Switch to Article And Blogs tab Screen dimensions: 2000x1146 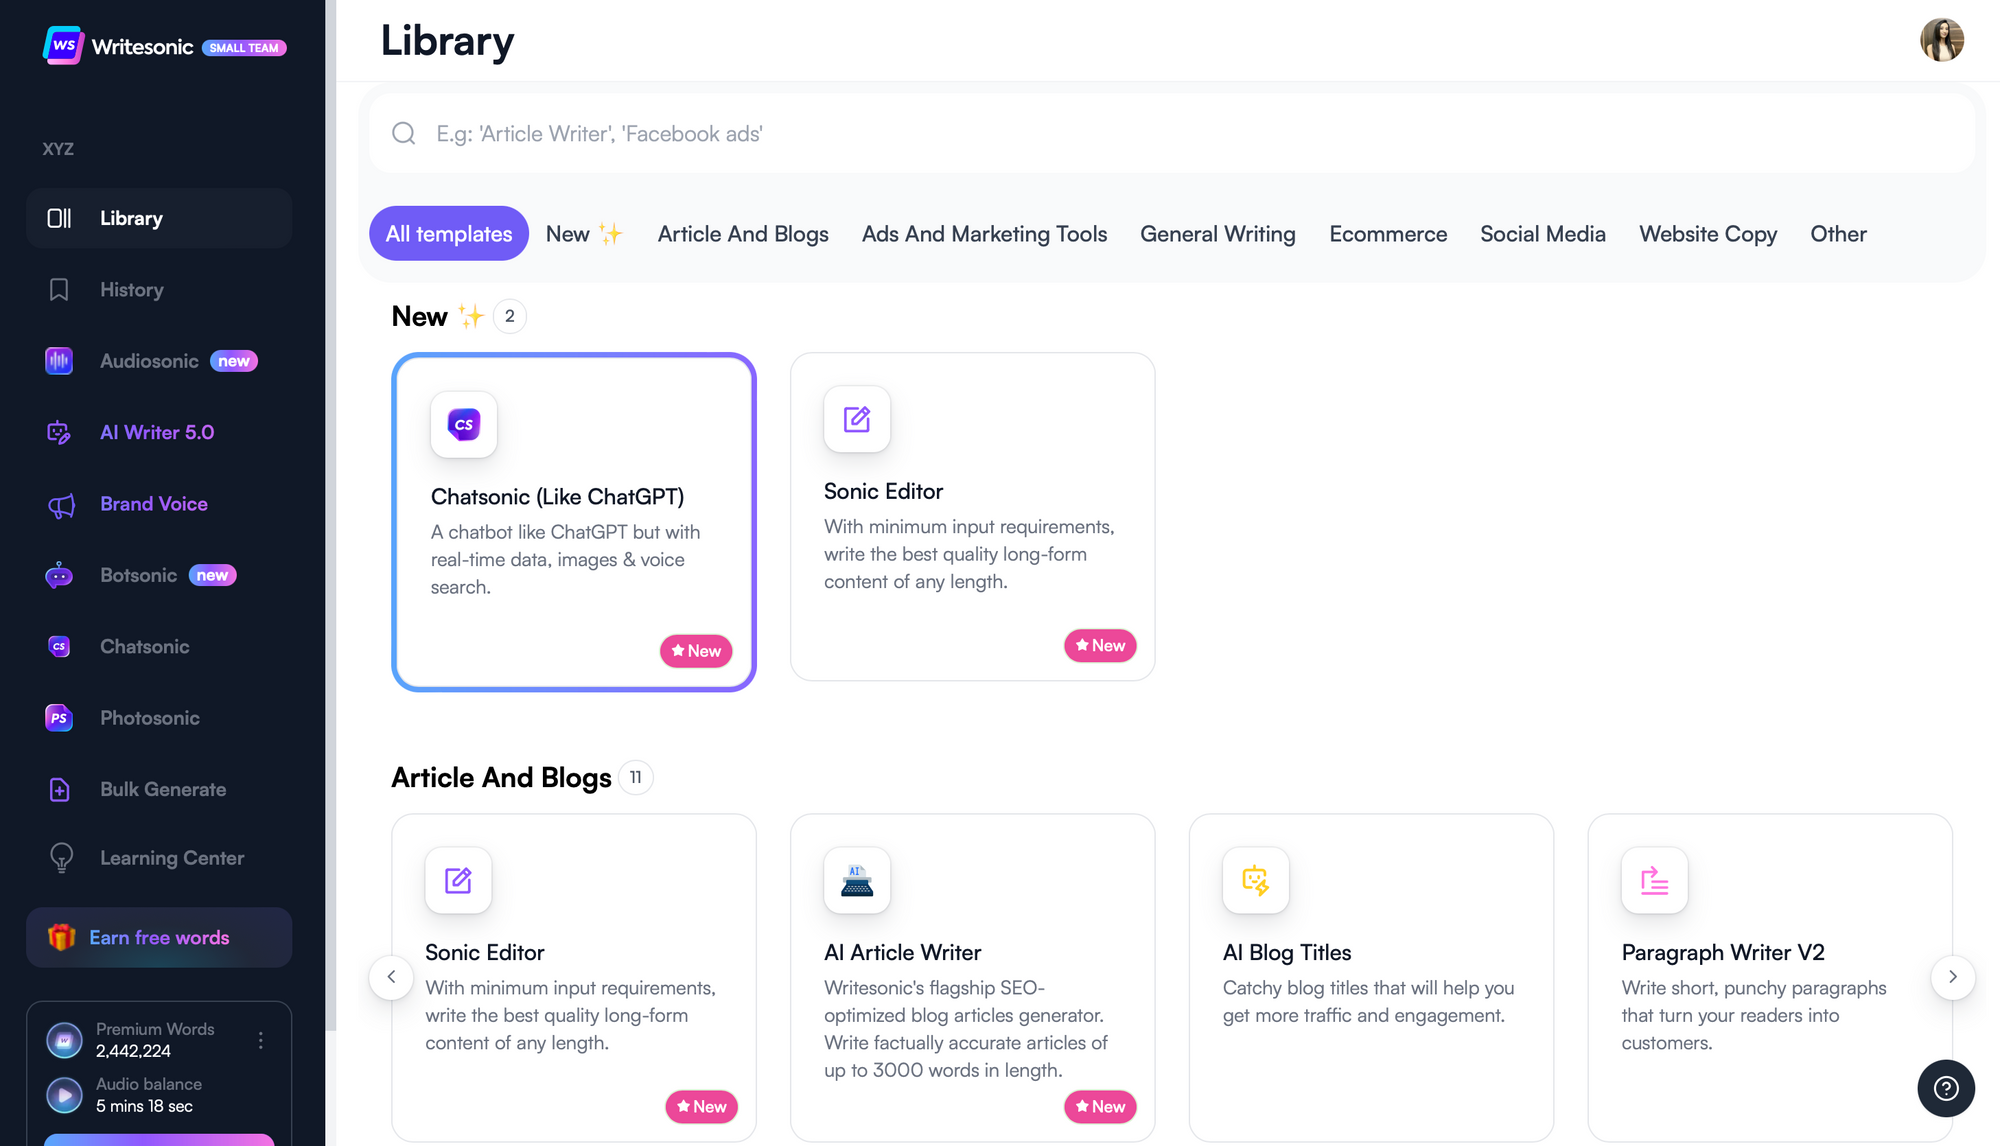click(x=743, y=232)
